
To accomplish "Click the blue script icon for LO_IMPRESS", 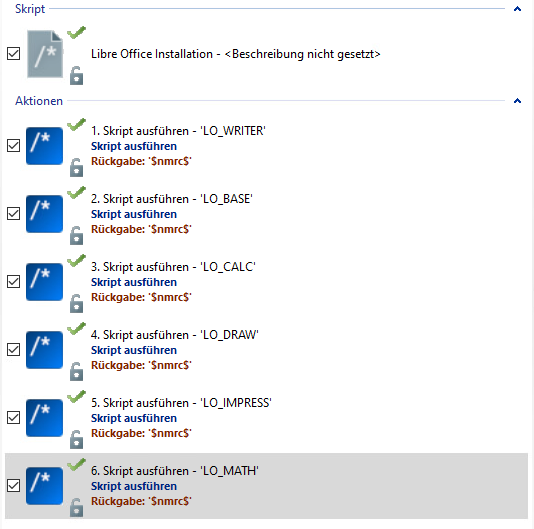I will click(45, 418).
